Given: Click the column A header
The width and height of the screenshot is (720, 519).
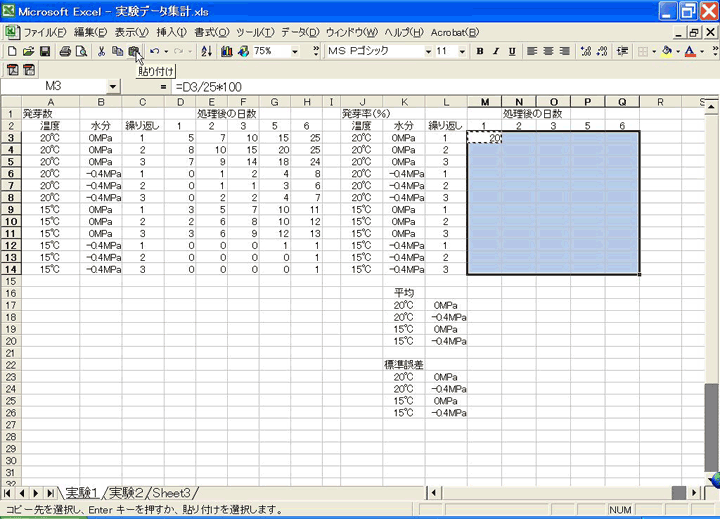Looking at the screenshot, I should click(51, 102).
